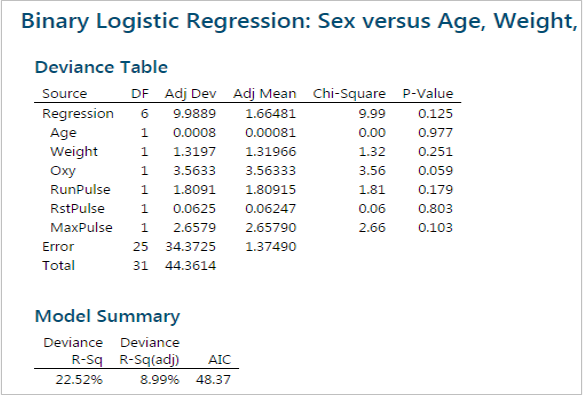Click the Regression Chi-Square value 9.99

[x=372, y=114]
